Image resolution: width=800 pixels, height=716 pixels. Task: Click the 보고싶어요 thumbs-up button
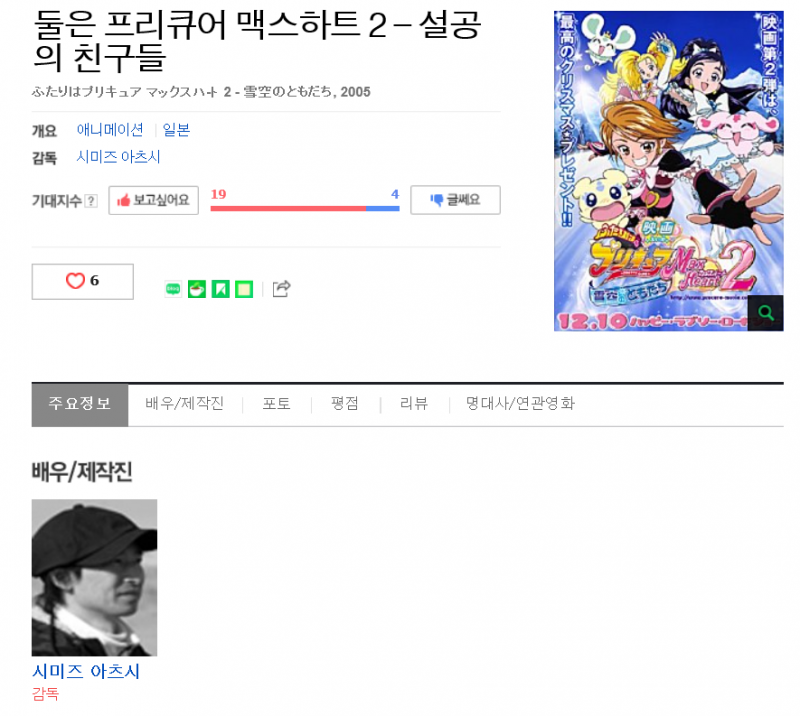[x=154, y=200]
